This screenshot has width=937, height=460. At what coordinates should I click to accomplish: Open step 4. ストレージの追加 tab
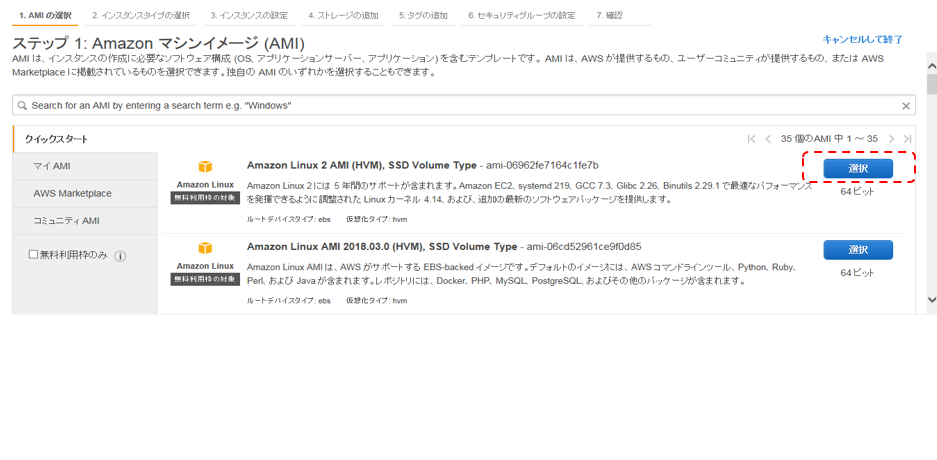tap(343, 16)
